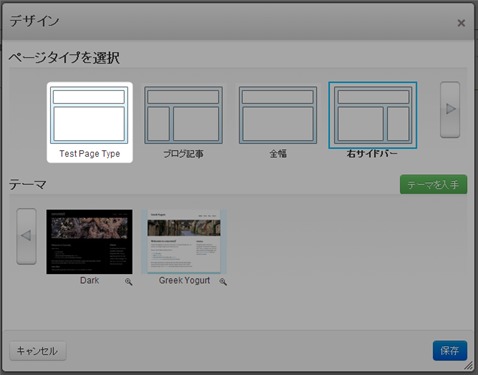Preview Greek Yogurt with the magnifier icon
478x375 pixels.
coord(223,282)
